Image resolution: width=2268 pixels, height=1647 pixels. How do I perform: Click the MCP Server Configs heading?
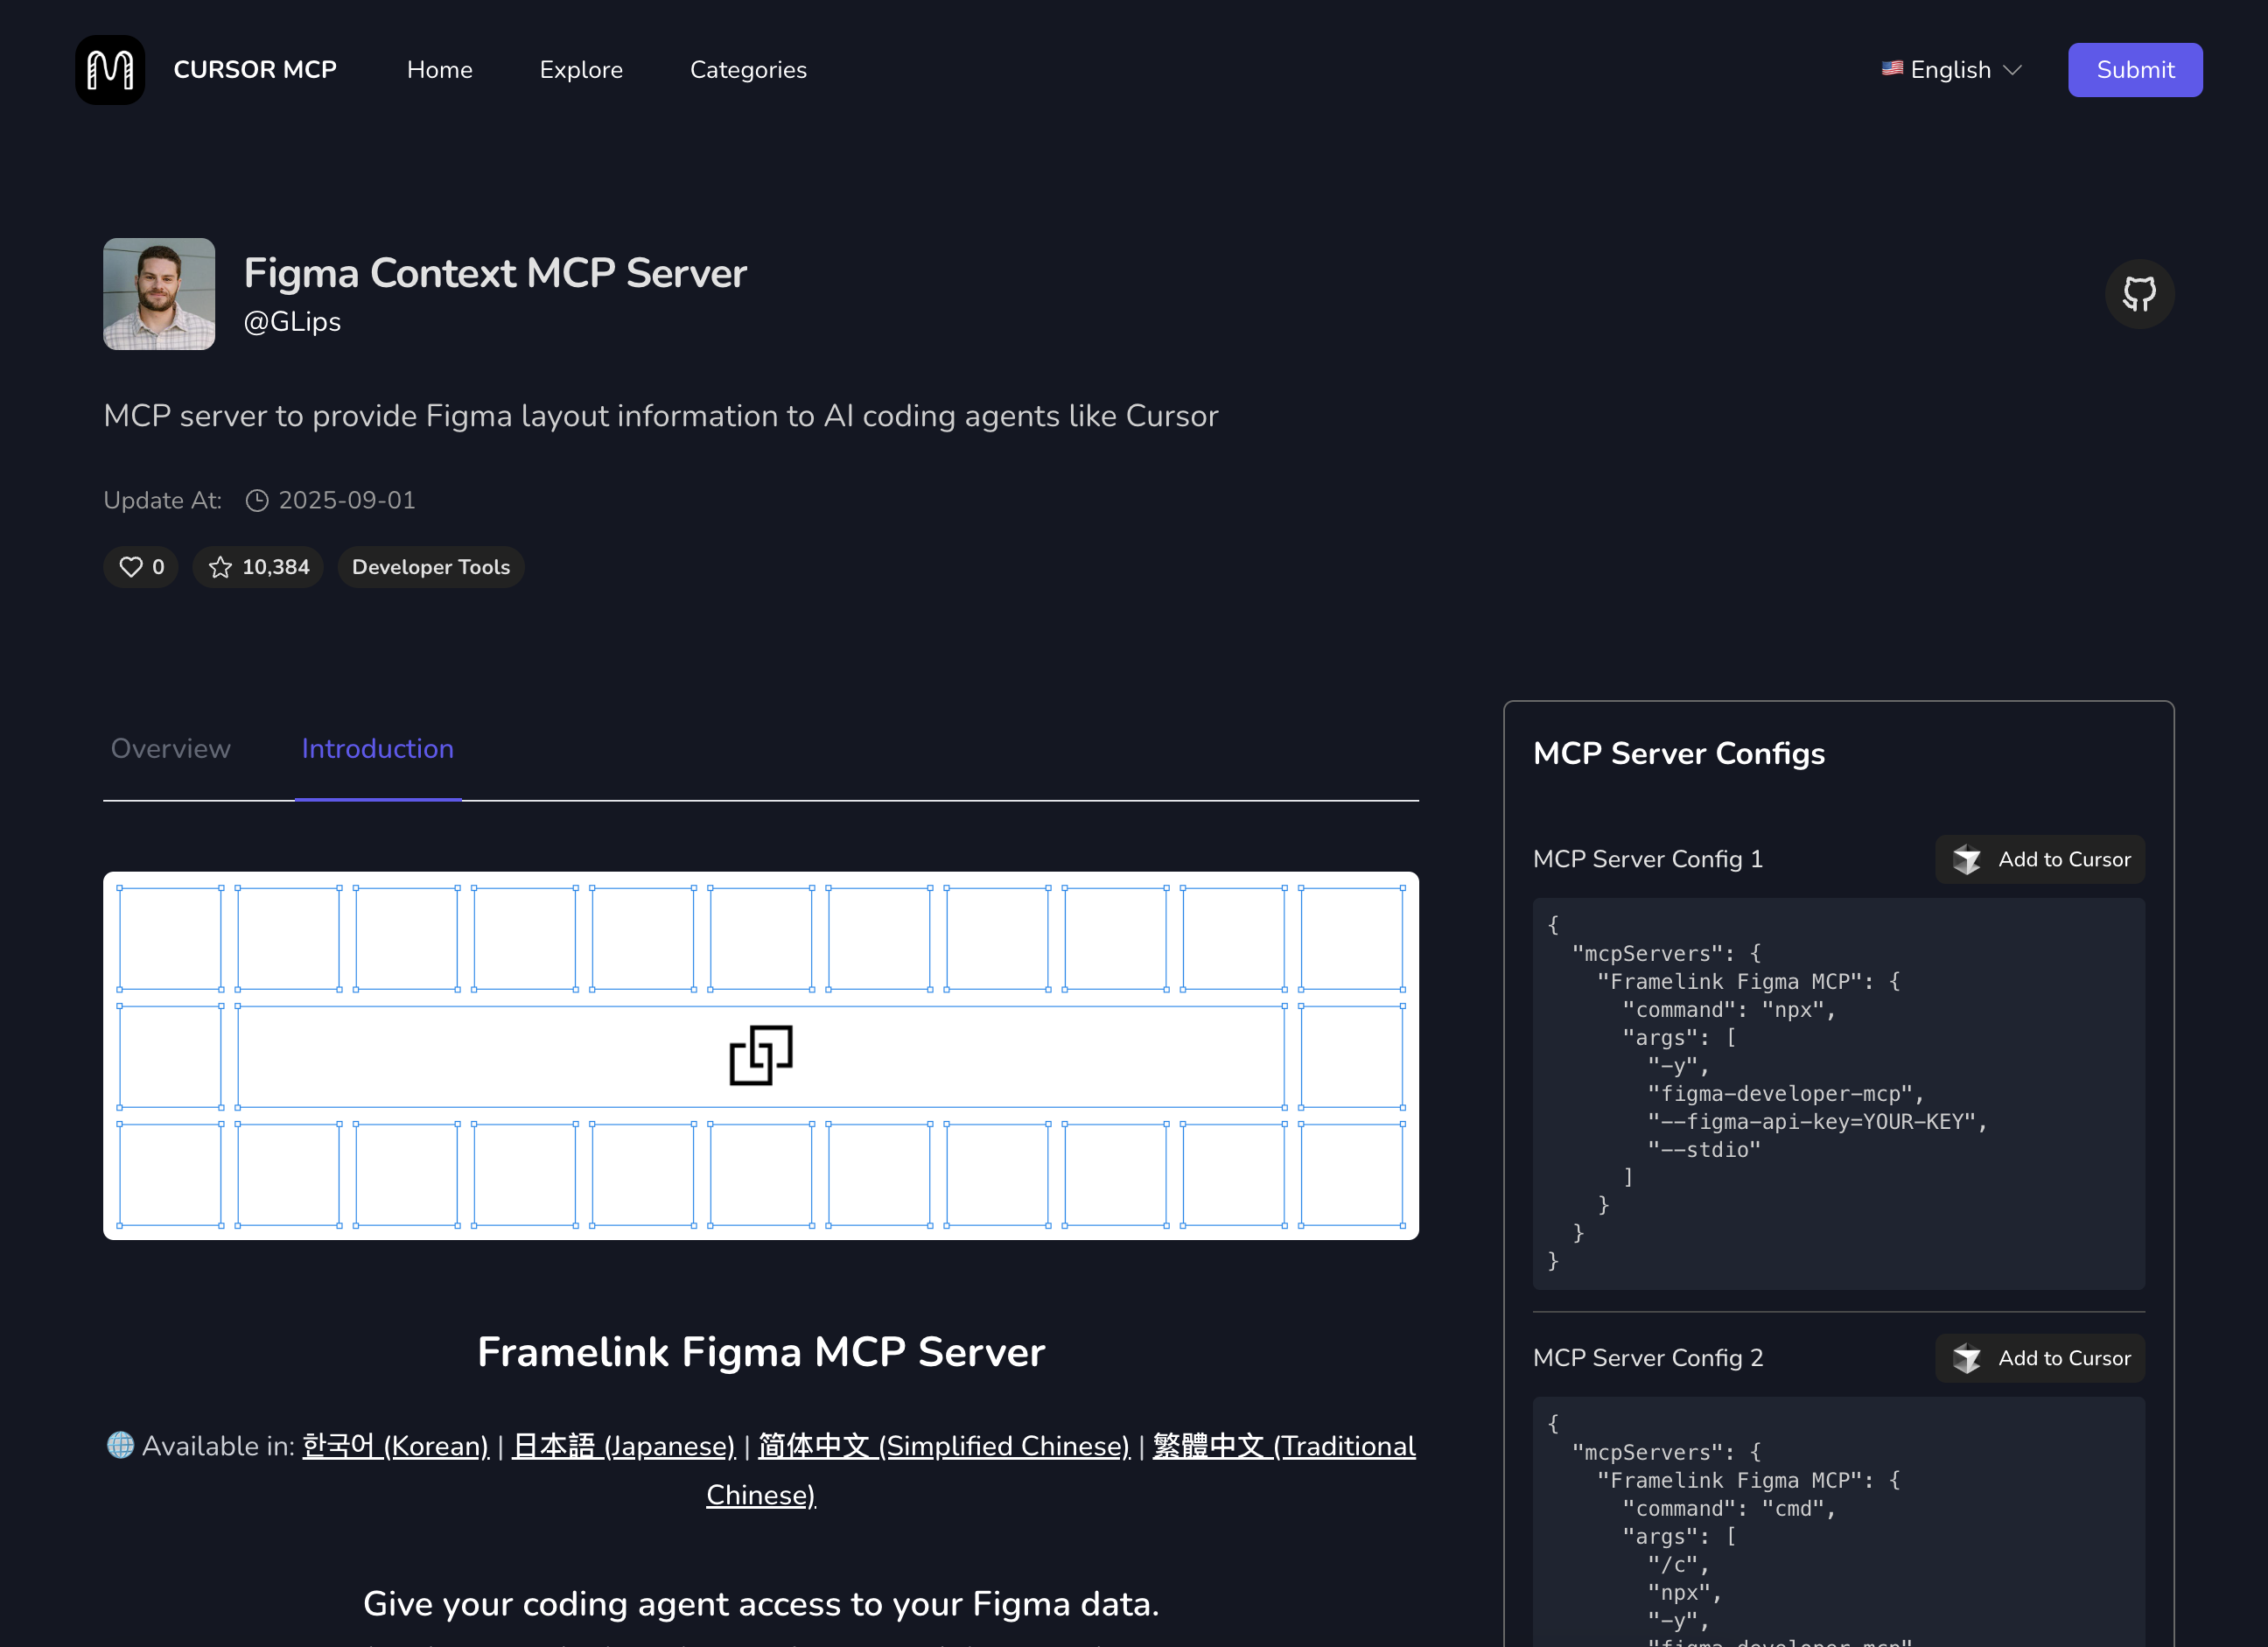click(1679, 754)
